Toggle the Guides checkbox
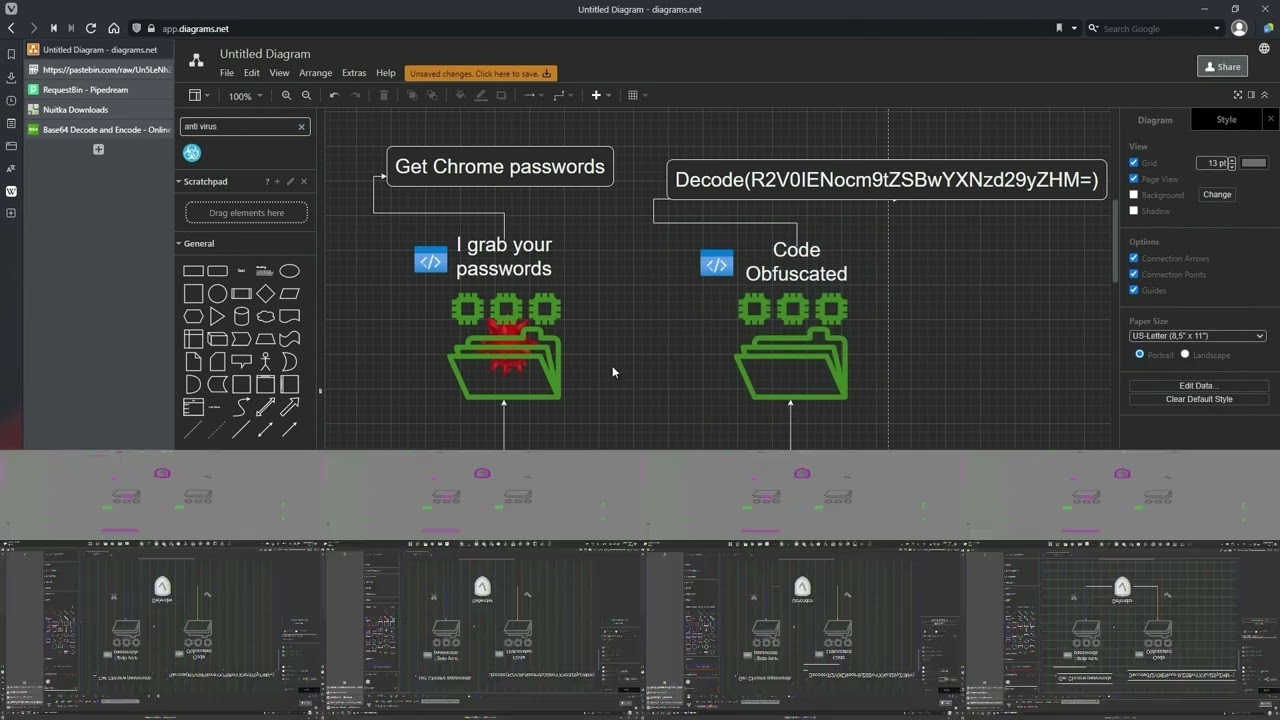 pos(1134,290)
